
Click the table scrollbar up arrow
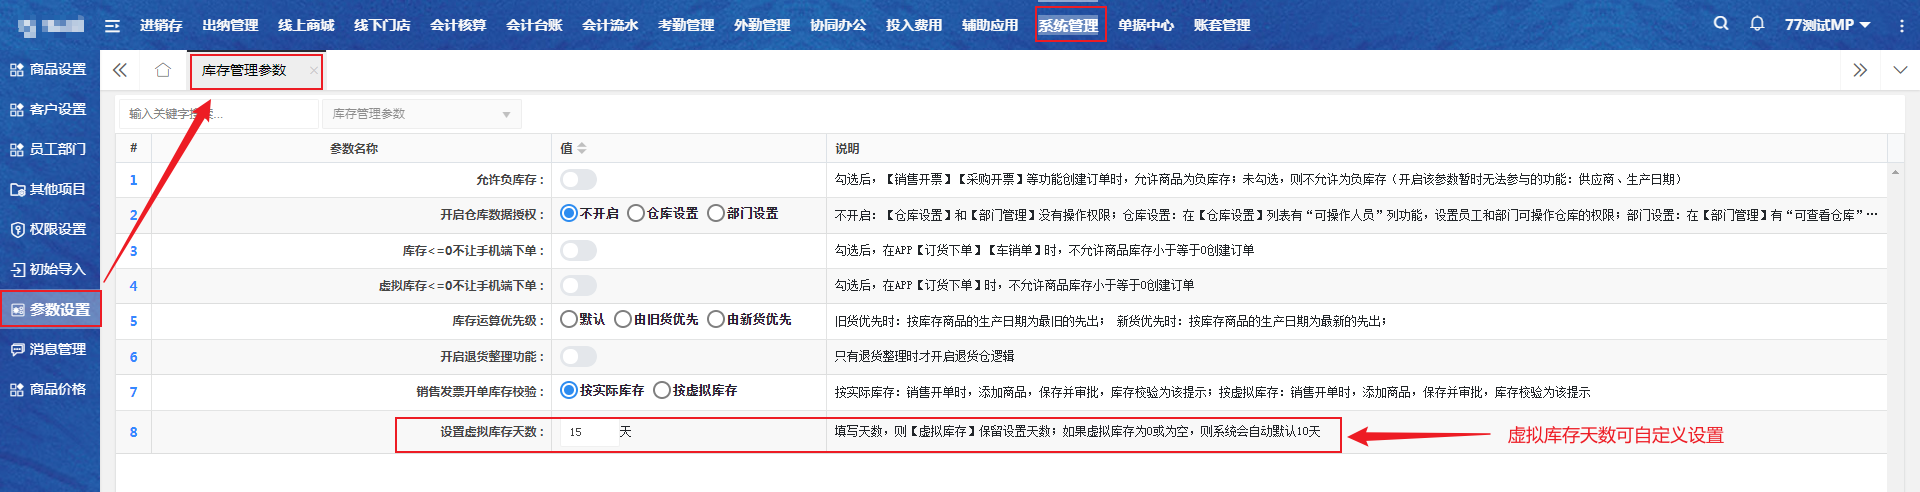(1895, 173)
